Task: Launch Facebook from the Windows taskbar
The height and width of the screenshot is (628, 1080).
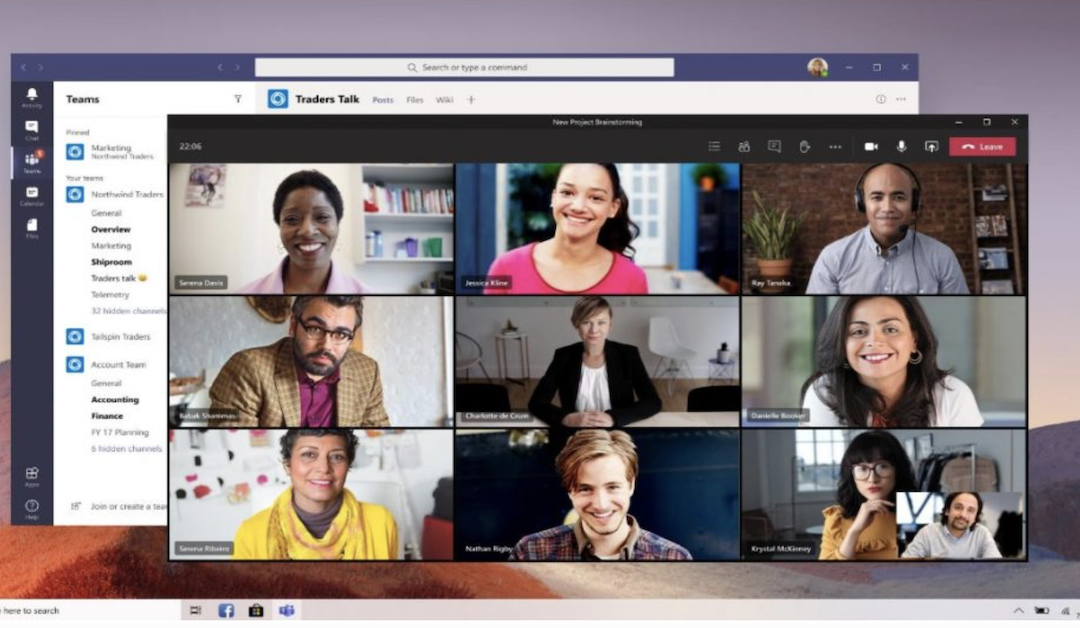Action: click(x=225, y=610)
